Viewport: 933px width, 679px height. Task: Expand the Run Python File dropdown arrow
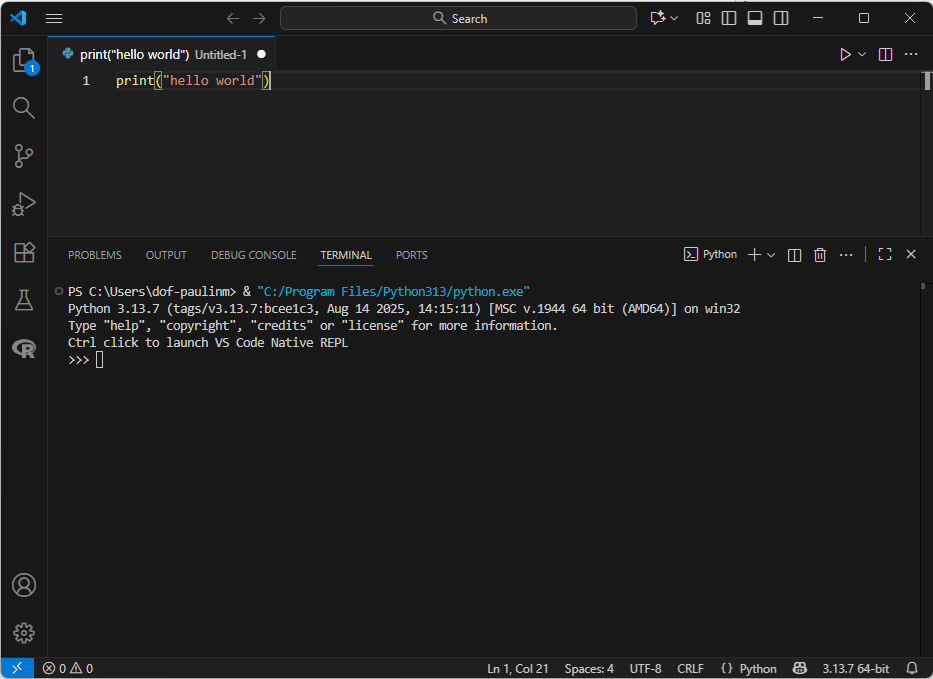[x=862, y=54]
